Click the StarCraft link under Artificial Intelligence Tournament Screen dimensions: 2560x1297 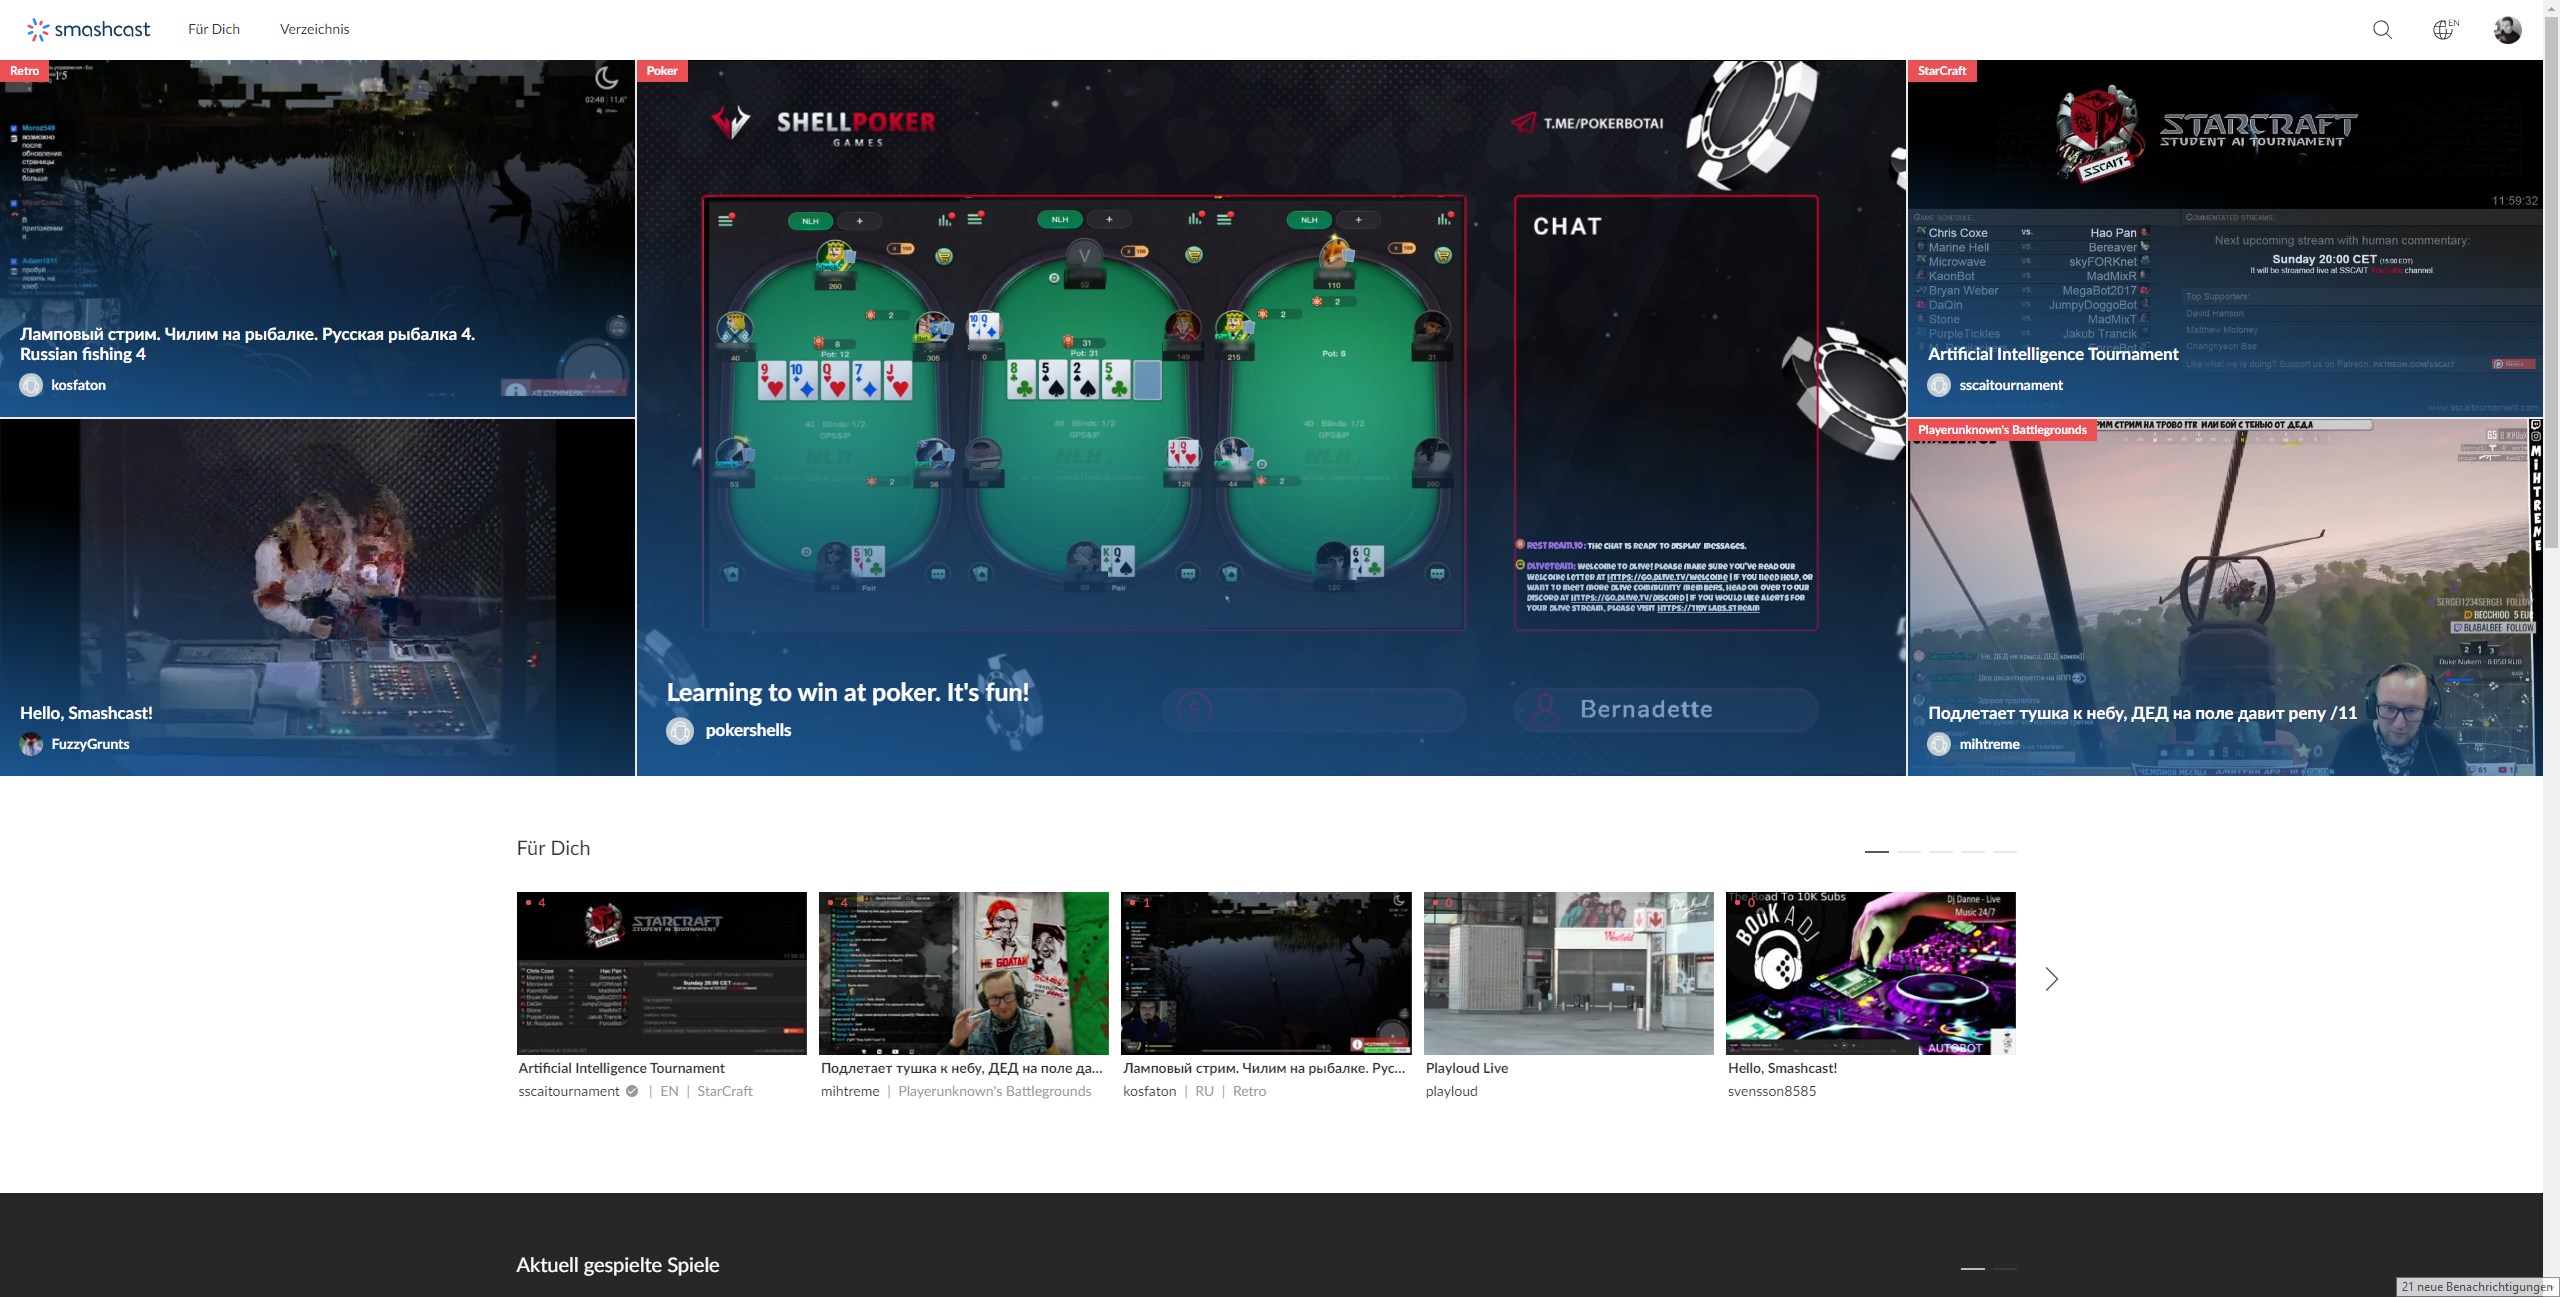tap(724, 1091)
